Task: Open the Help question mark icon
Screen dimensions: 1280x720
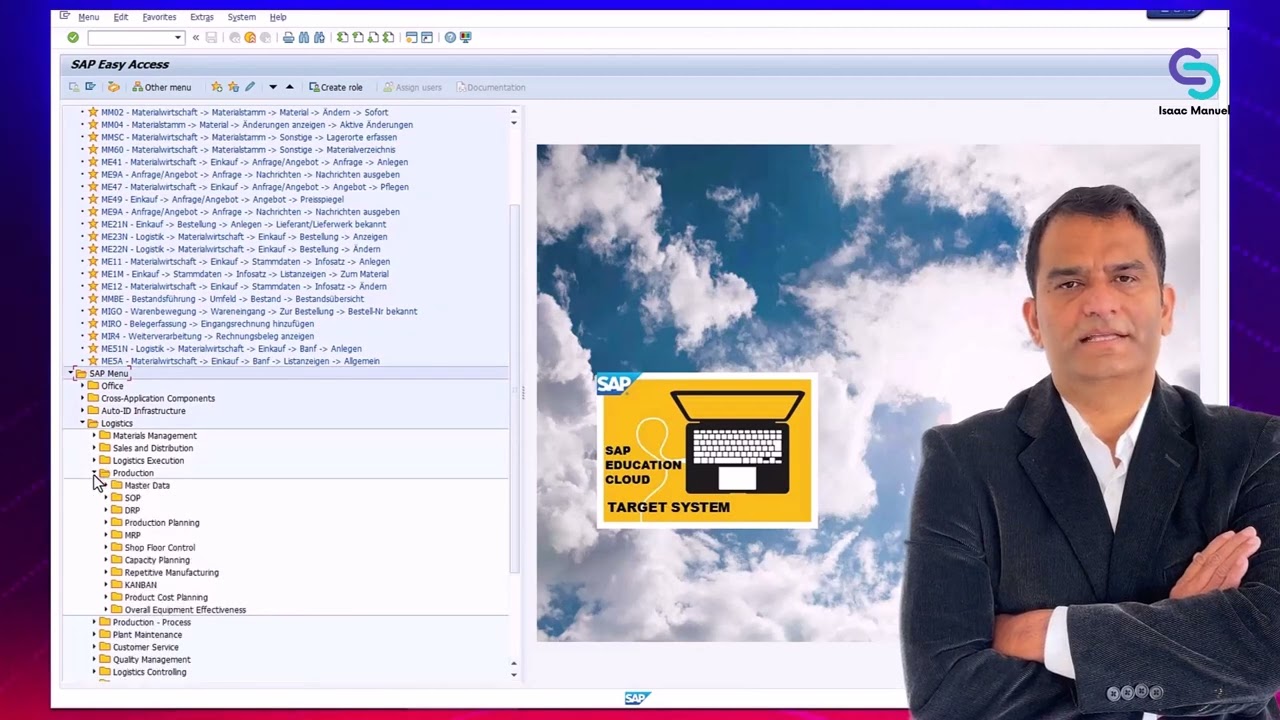Action: (450, 38)
